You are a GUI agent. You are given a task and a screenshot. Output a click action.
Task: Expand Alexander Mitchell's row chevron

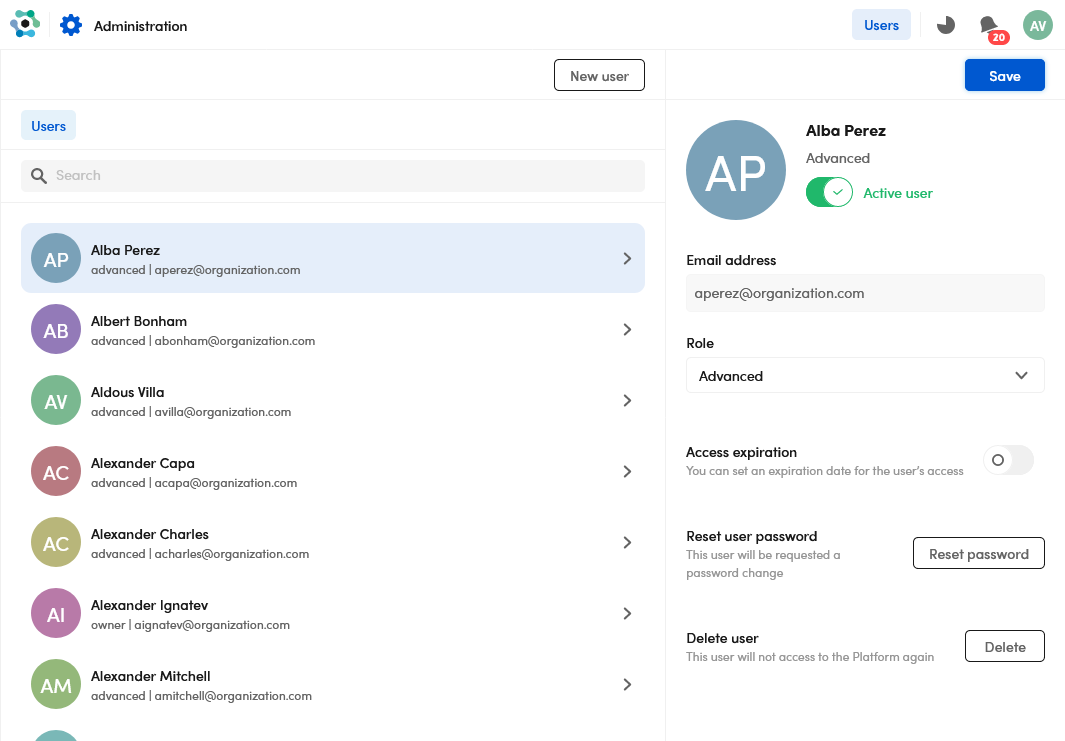627,685
